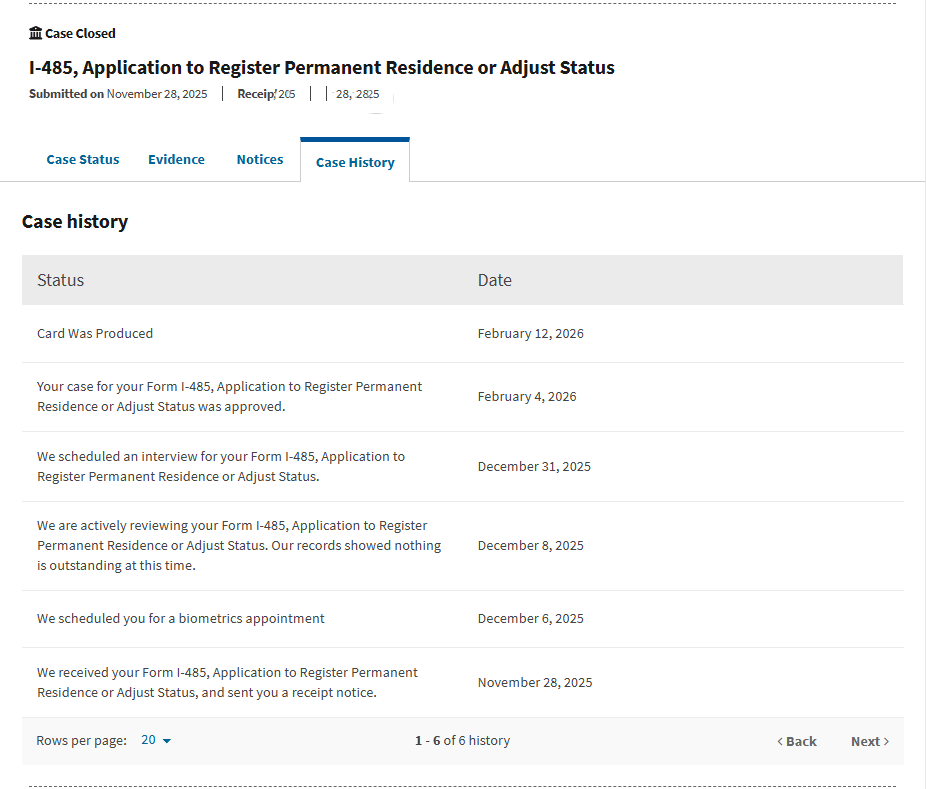Open the Notices tab

[260, 159]
